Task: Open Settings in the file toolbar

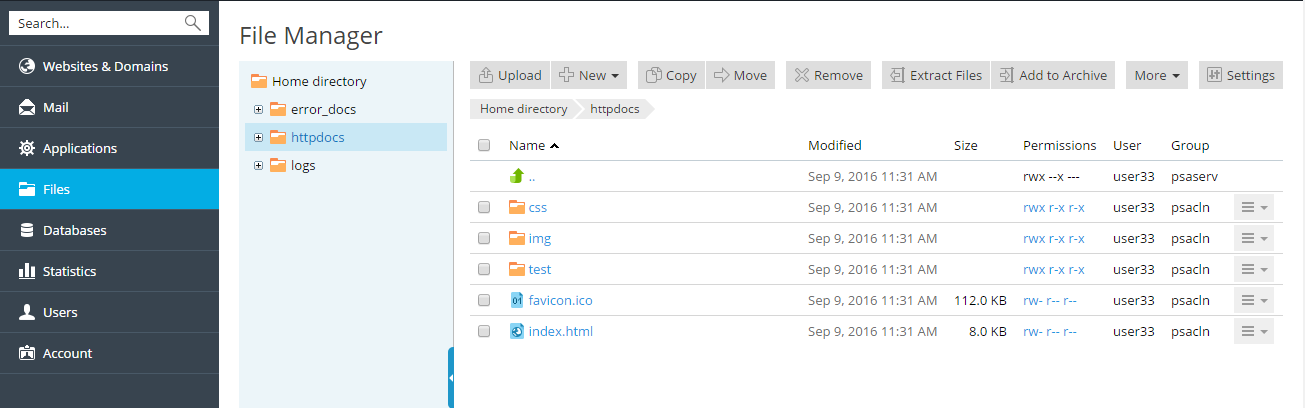Action: [1241, 75]
